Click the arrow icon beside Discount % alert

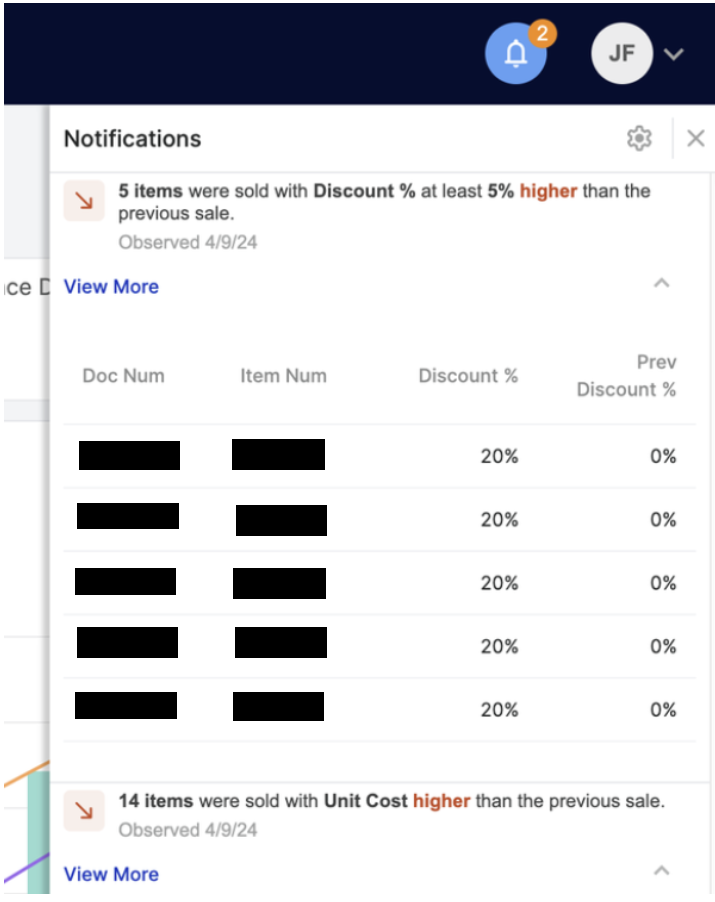(84, 200)
